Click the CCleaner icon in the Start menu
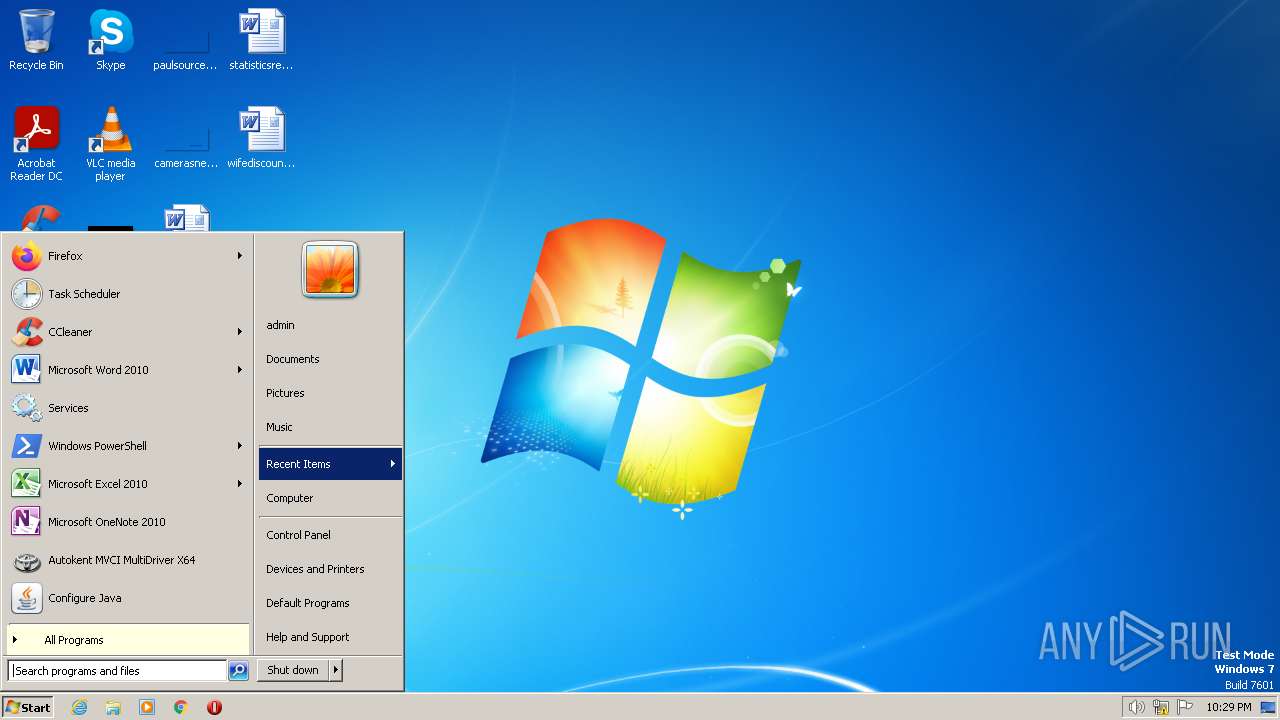 point(27,332)
